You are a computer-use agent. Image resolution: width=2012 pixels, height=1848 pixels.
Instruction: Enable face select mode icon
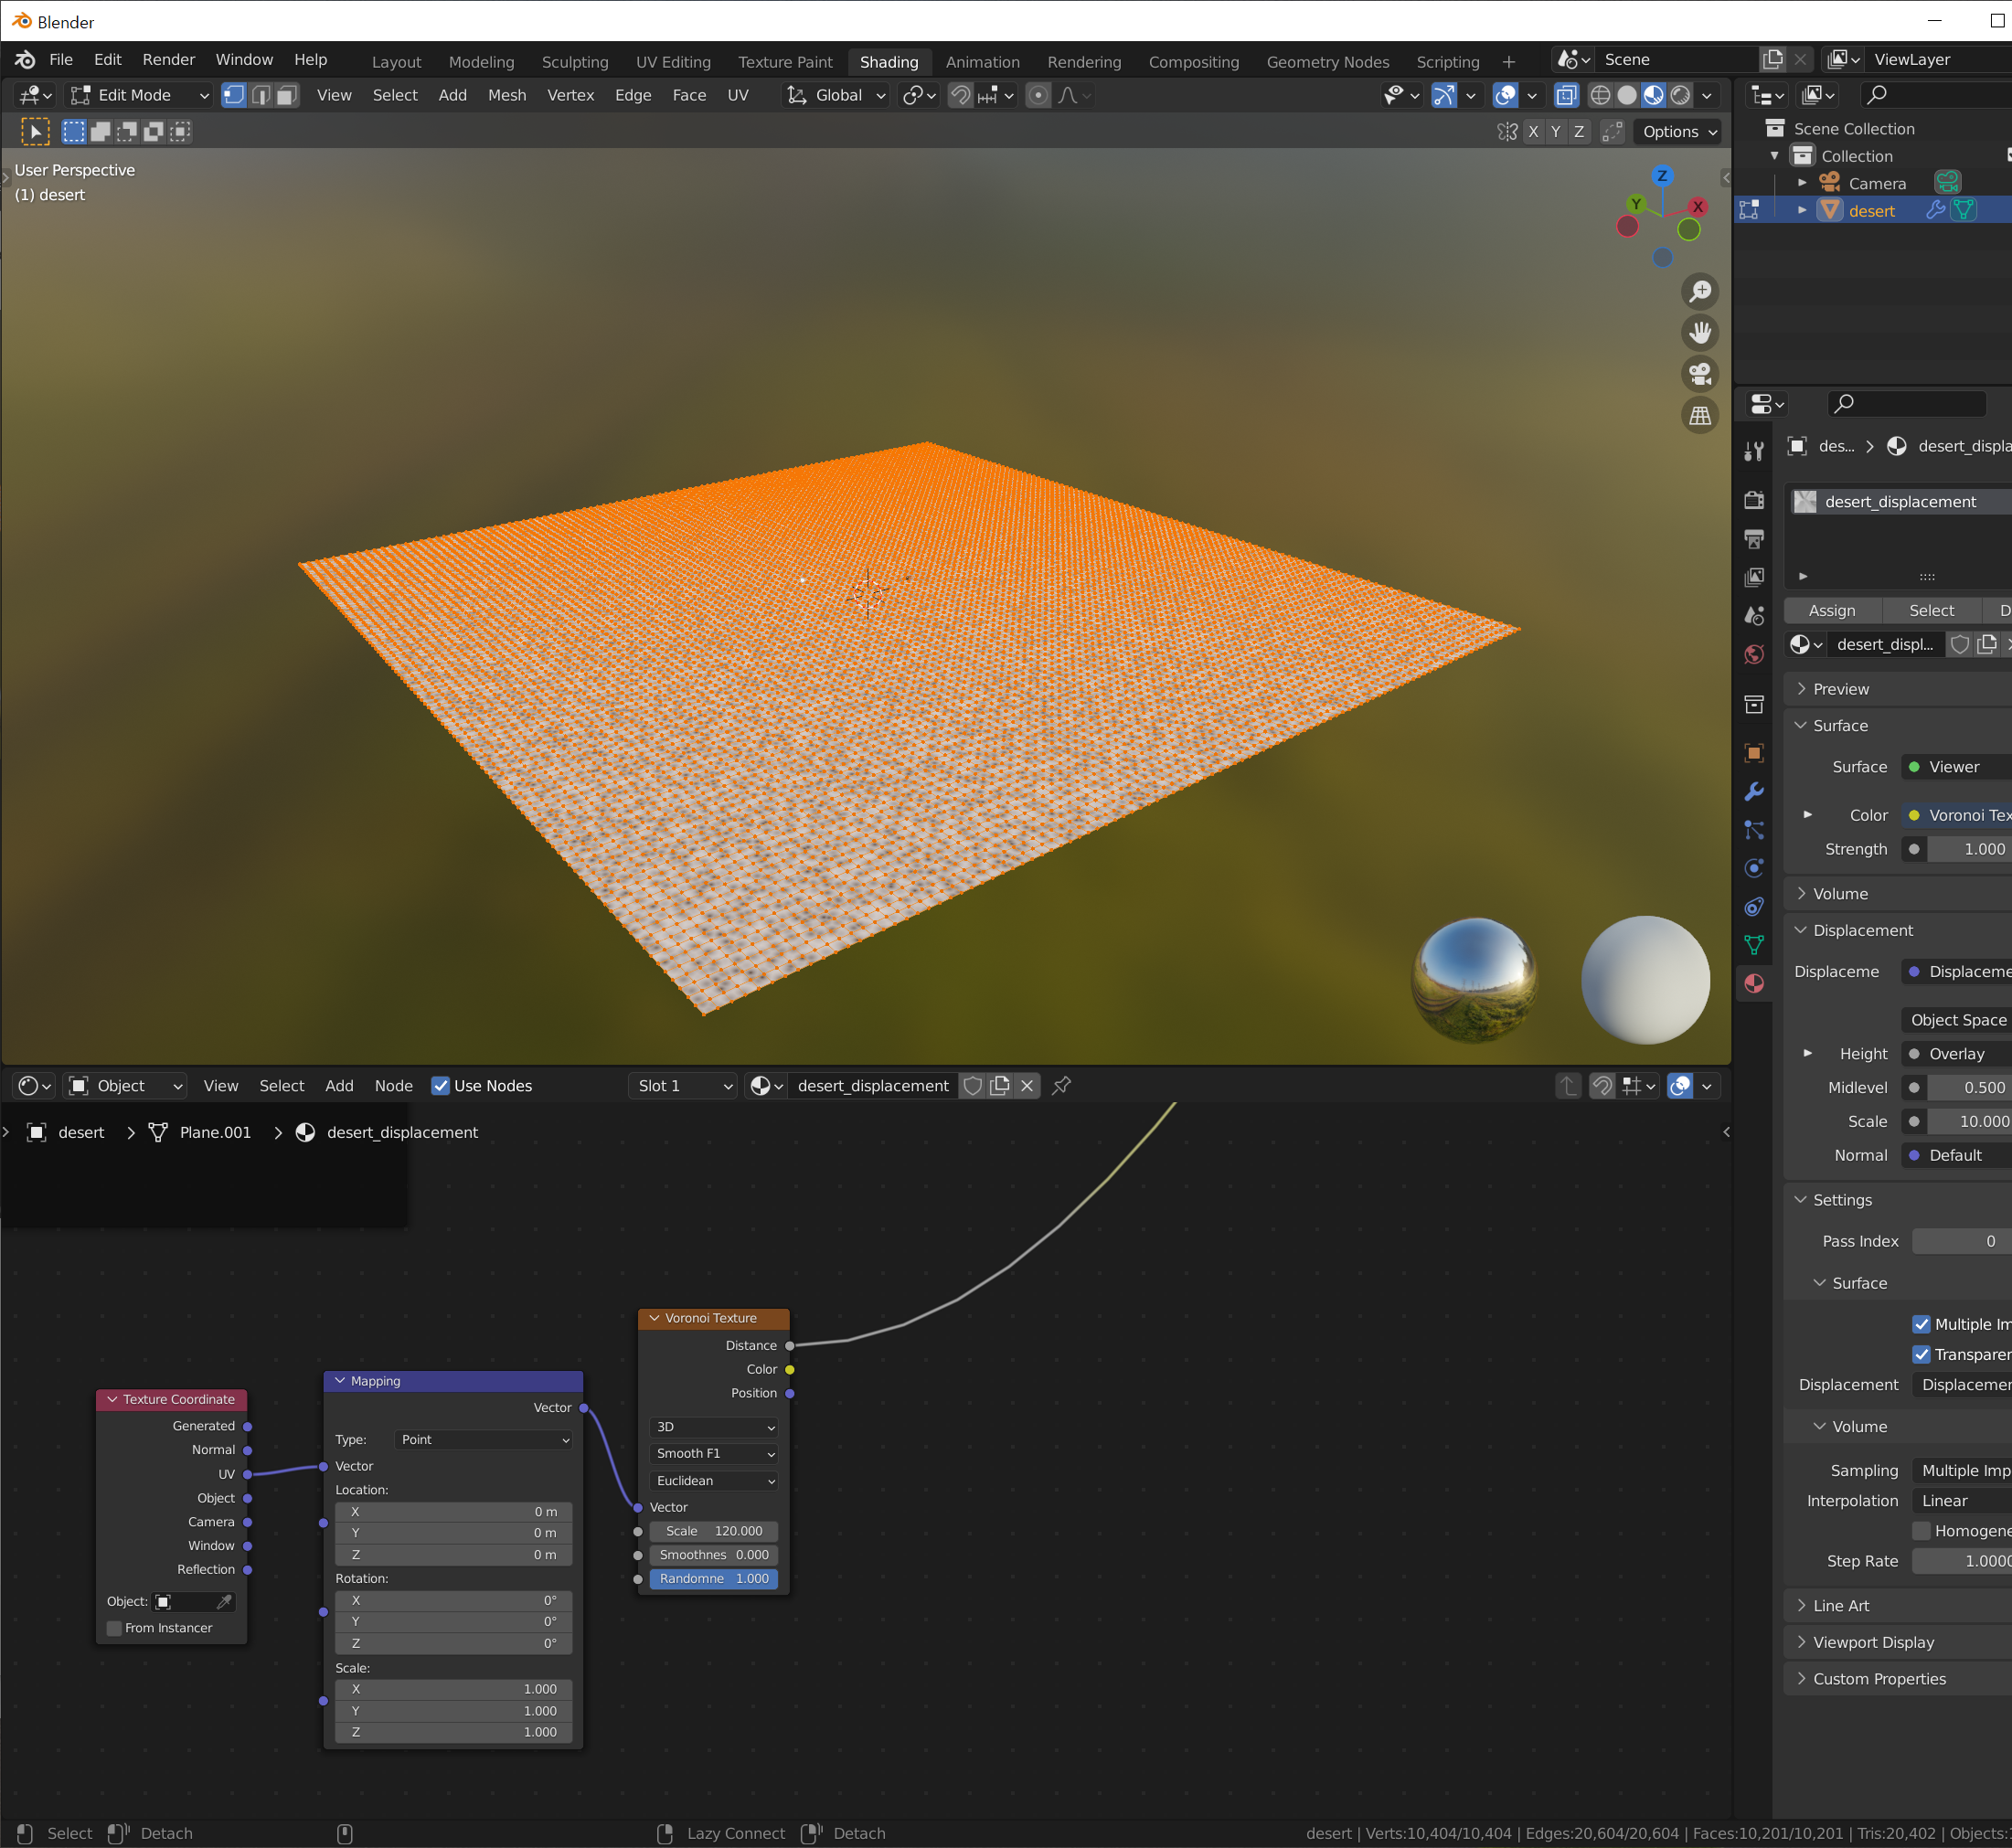[x=287, y=95]
